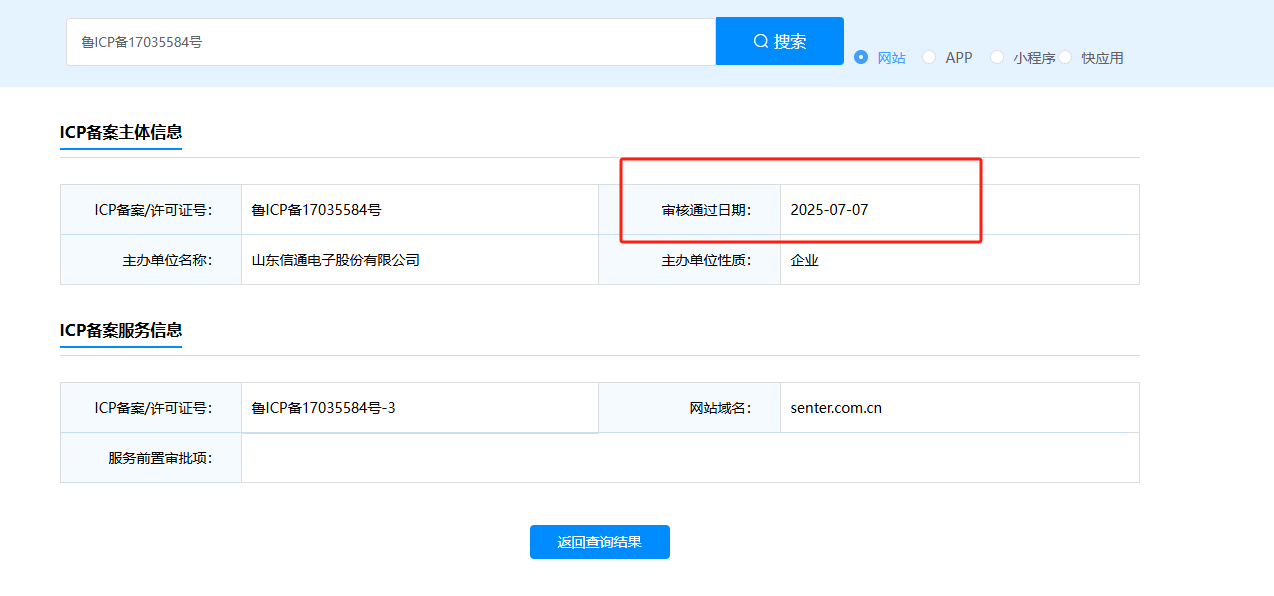Click the 返回查询结果 button
The image size is (1274, 596).
[600, 542]
